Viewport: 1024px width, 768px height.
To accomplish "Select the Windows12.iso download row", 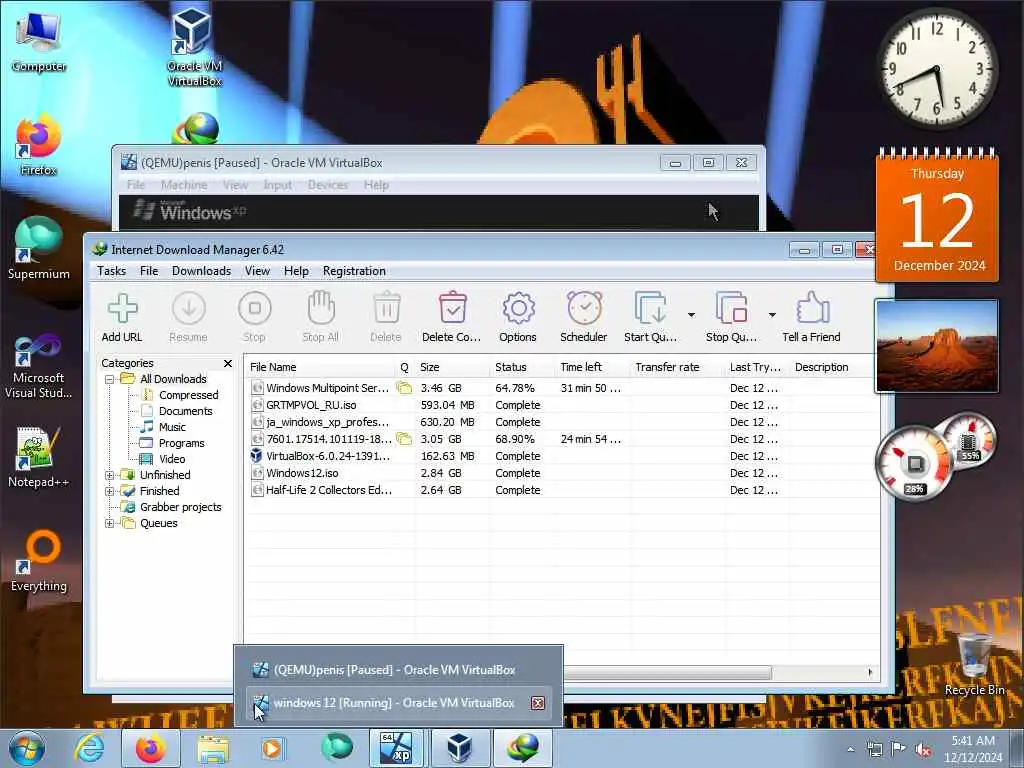I will (x=562, y=473).
